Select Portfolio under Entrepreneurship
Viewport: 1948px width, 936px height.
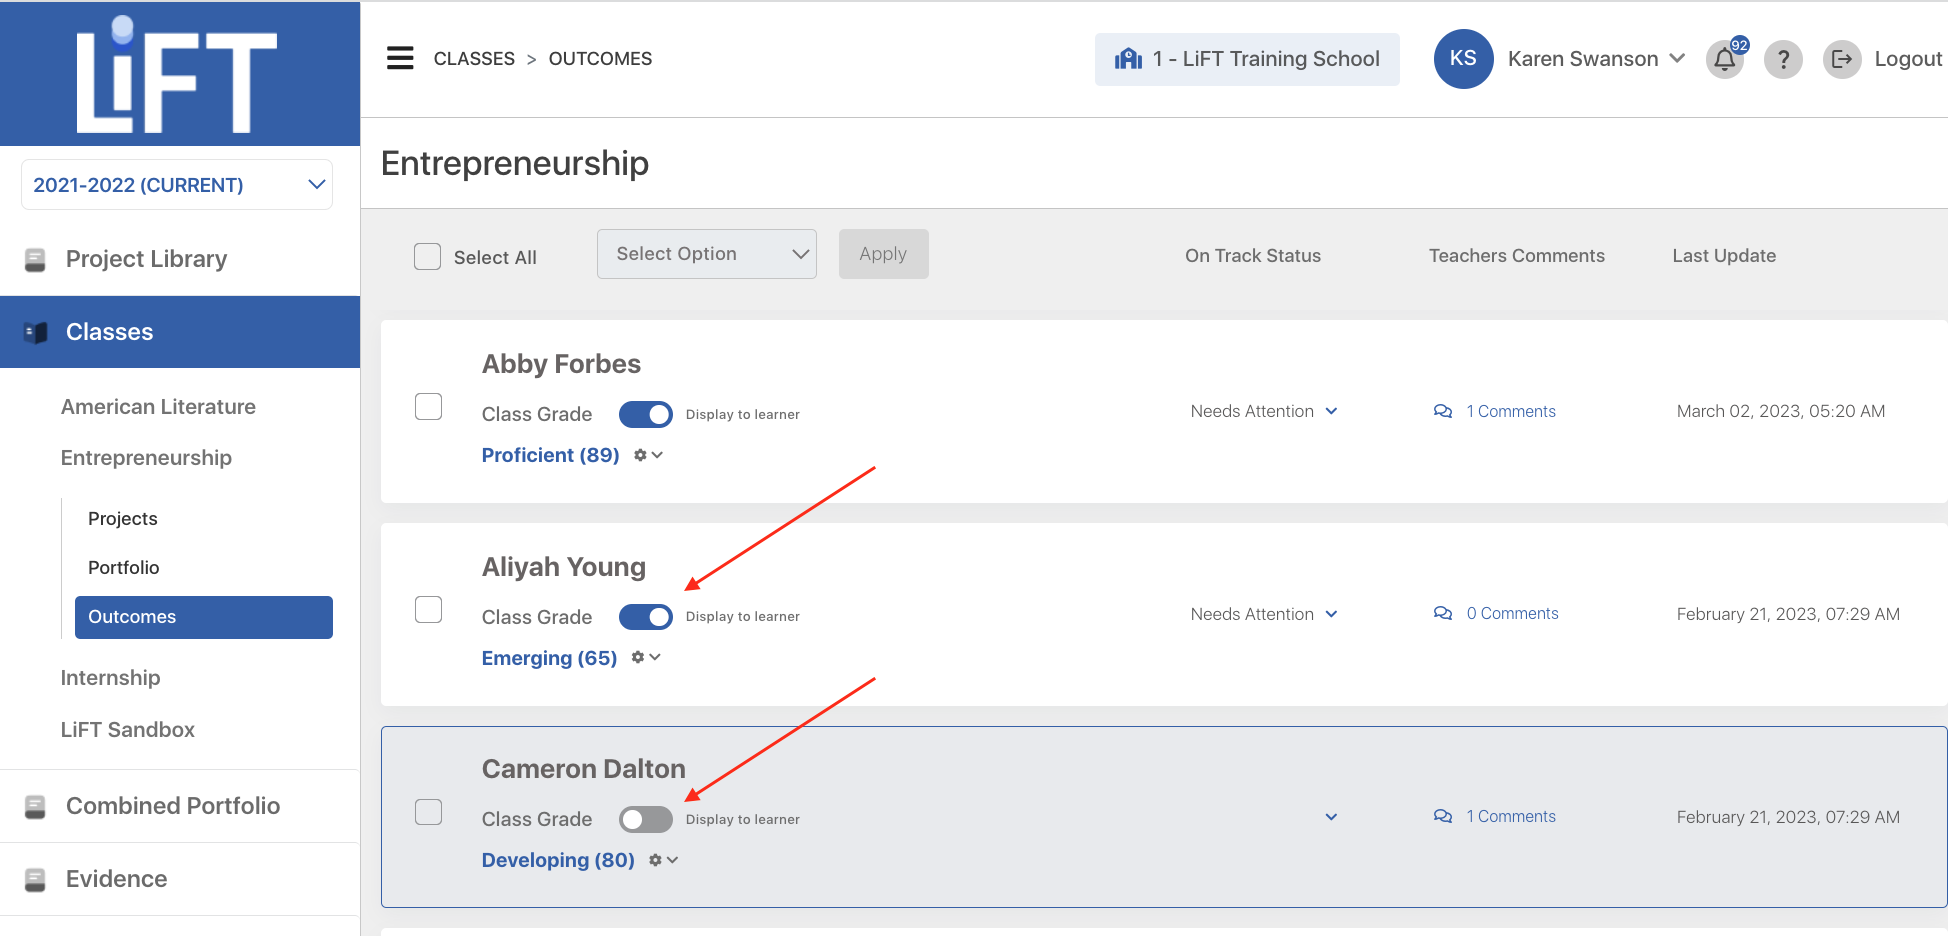124,567
